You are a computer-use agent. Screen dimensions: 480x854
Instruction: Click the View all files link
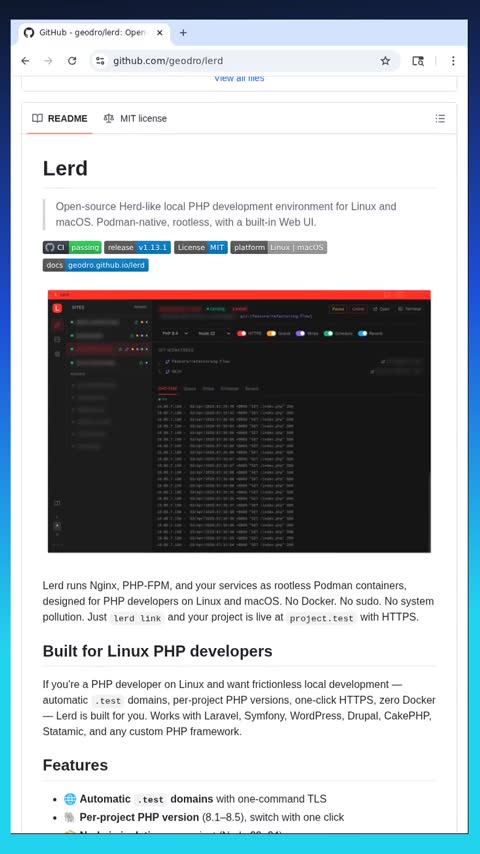coord(239,78)
